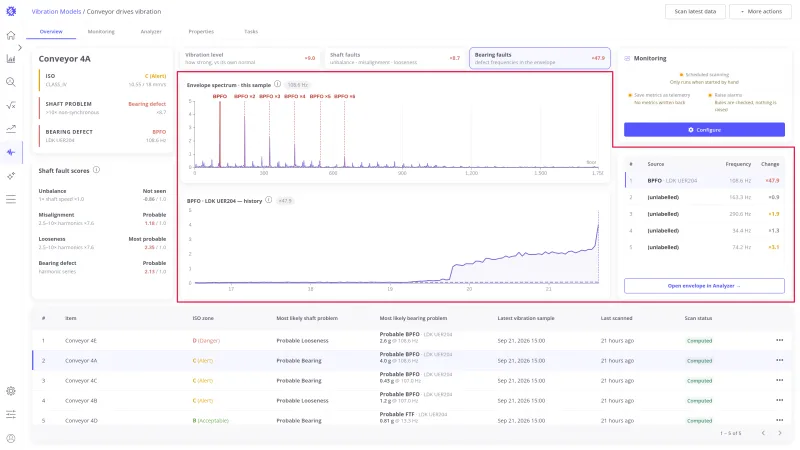Click the first BPFO marker label in spectrum
Viewport: 800px width, 450px height.
220,96
